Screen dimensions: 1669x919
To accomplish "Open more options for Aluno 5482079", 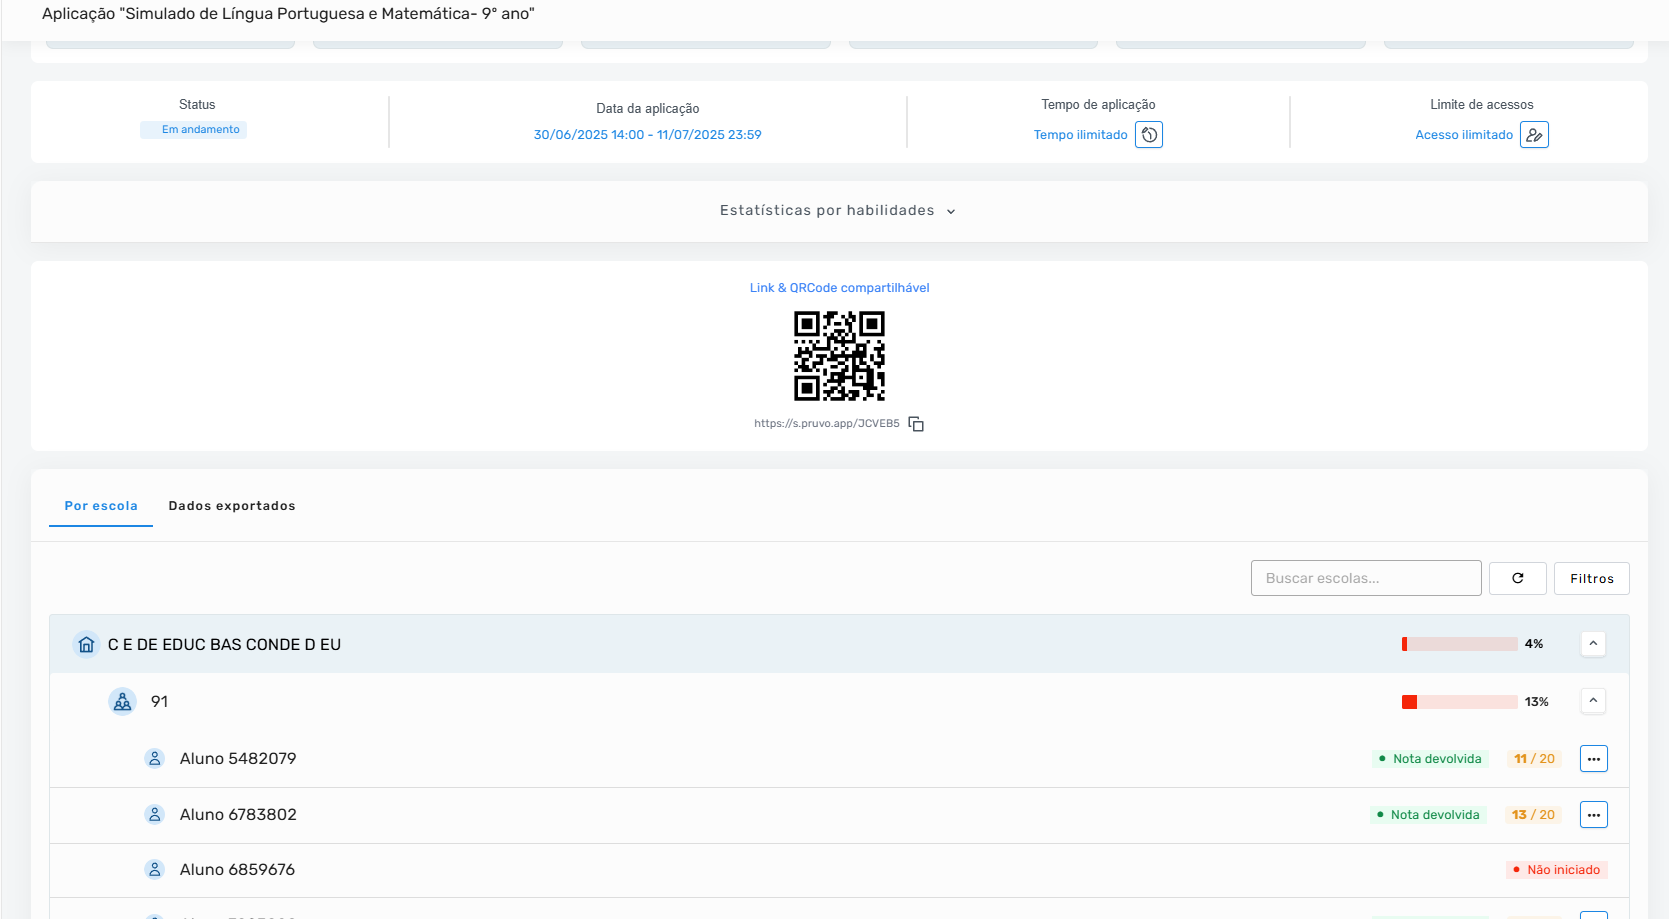I will tap(1594, 759).
